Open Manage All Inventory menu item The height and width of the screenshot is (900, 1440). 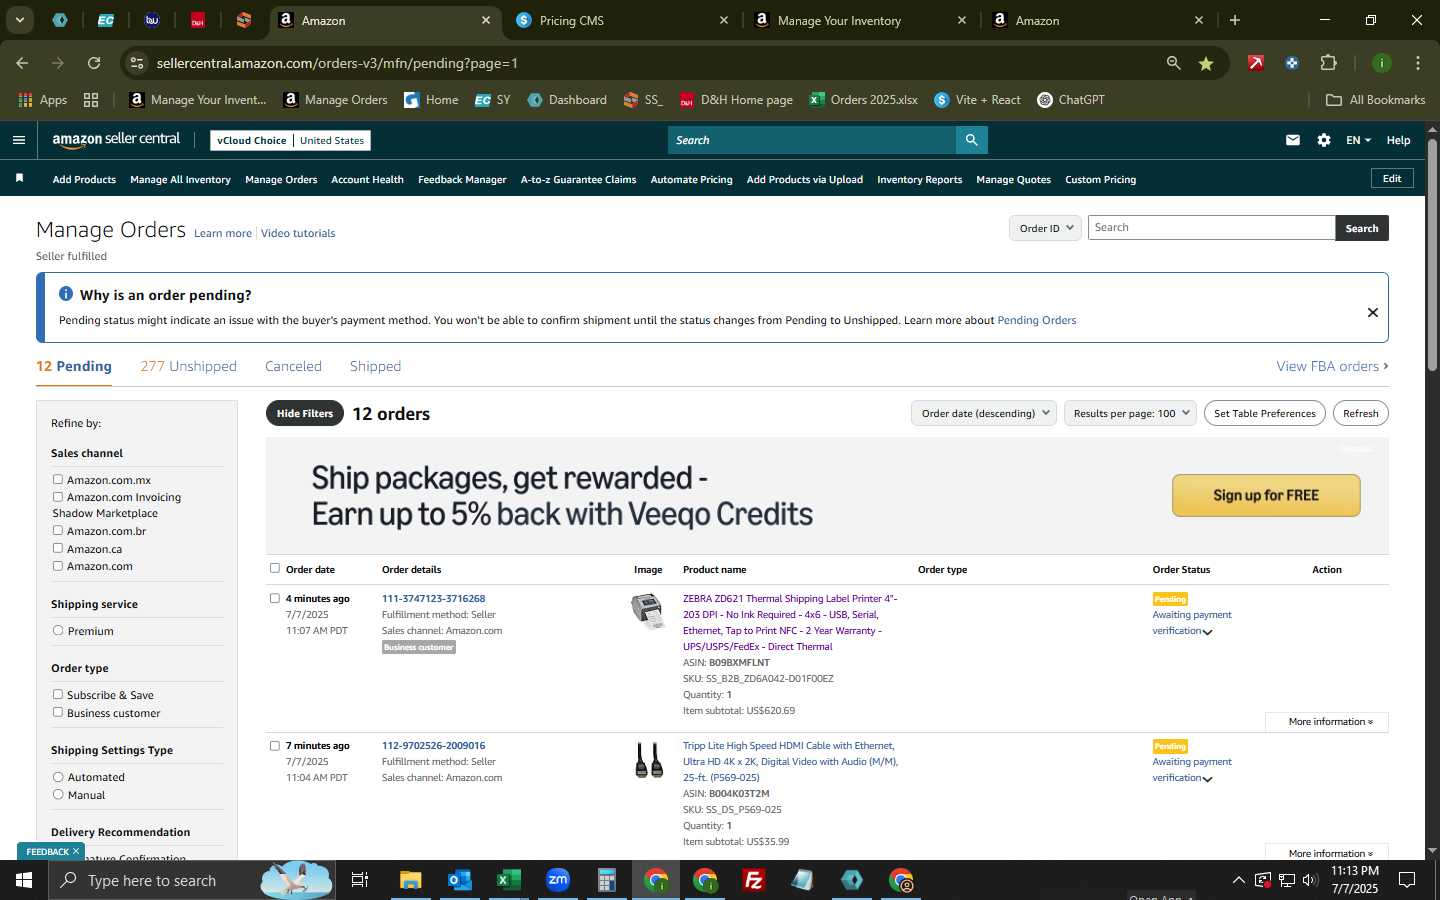tap(180, 179)
